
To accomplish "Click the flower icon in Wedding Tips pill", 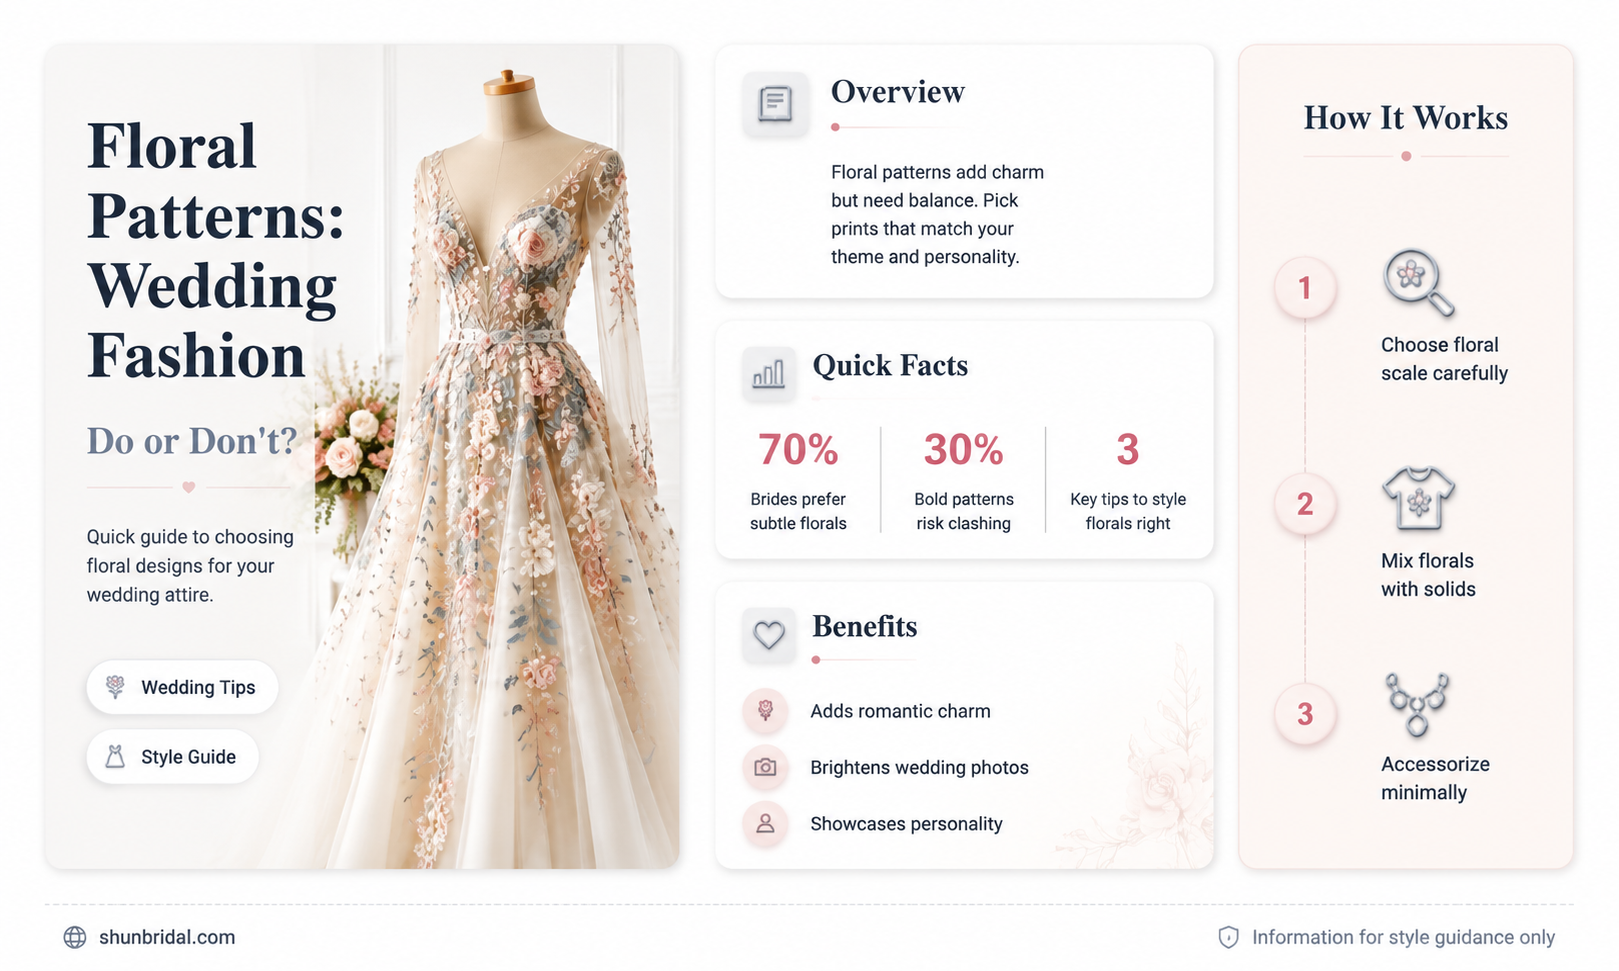I will click(115, 687).
